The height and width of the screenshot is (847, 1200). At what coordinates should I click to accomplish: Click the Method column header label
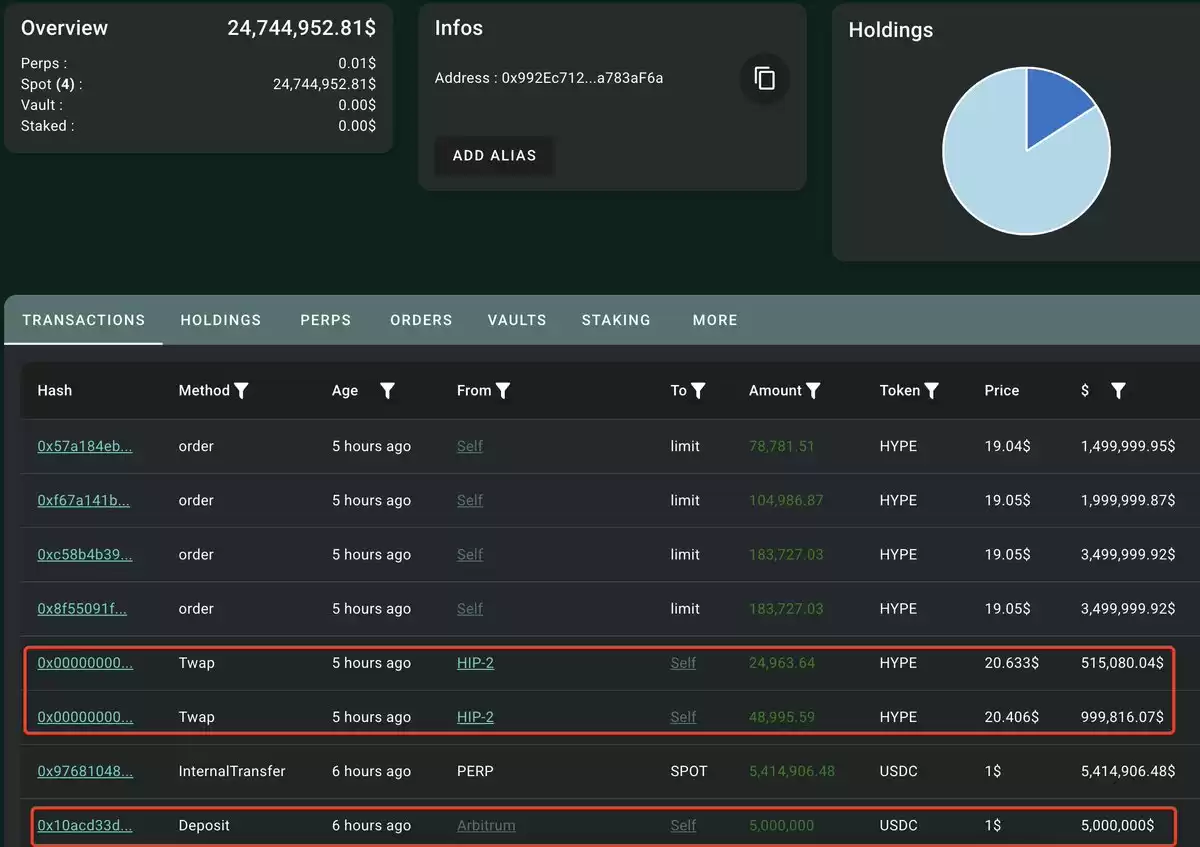(x=204, y=391)
